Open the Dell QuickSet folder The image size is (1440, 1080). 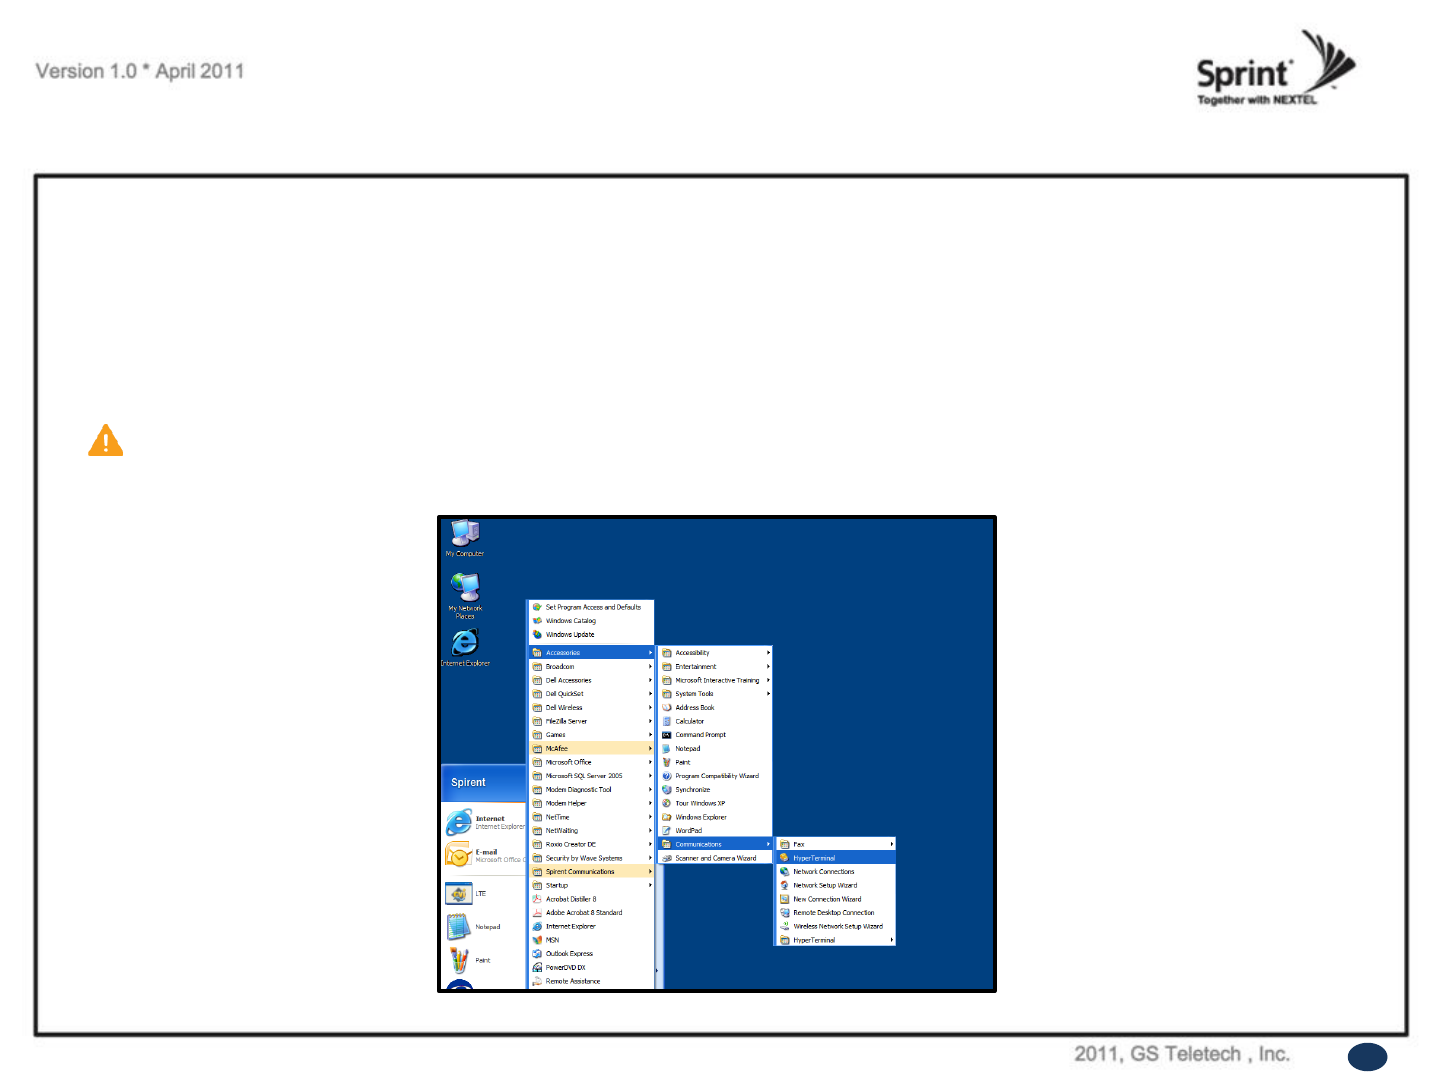(592, 694)
